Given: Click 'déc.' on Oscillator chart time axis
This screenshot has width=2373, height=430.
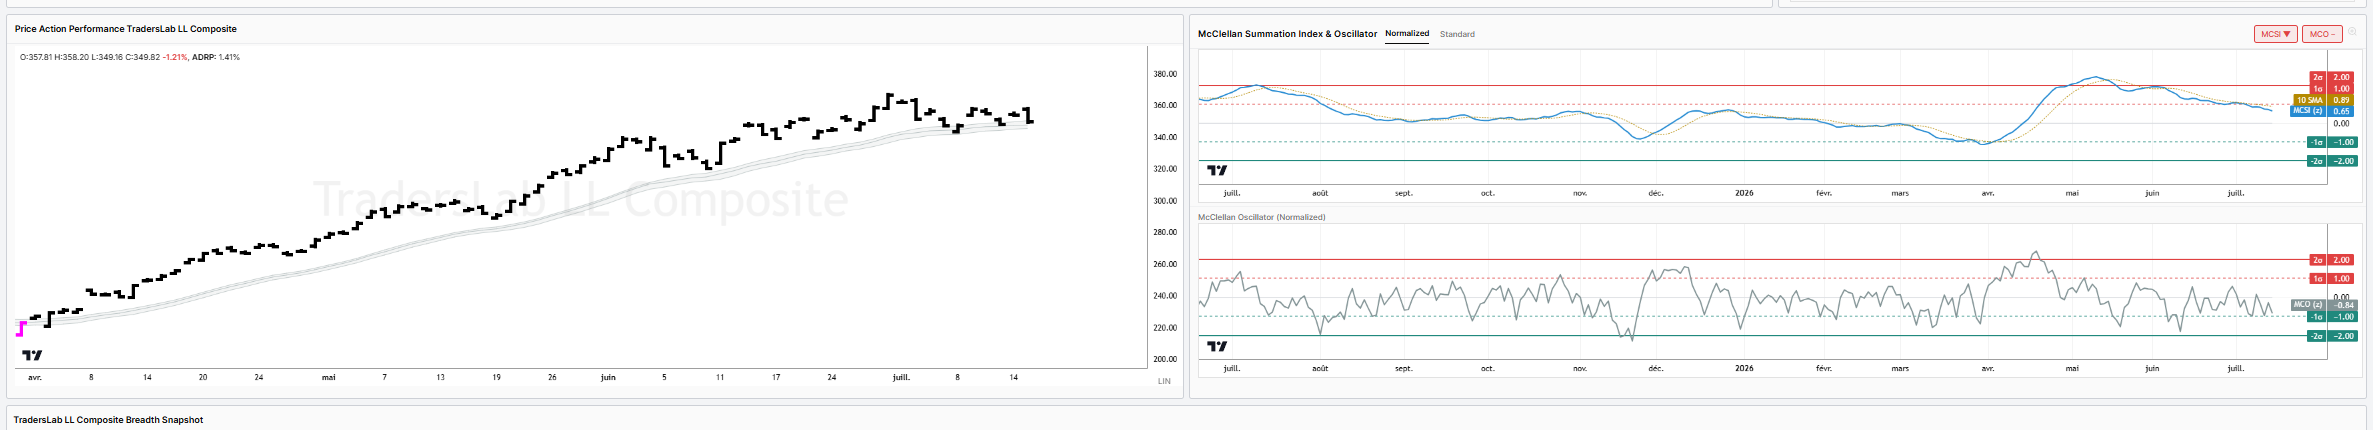Looking at the screenshot, I should [x=1656, y=368].
